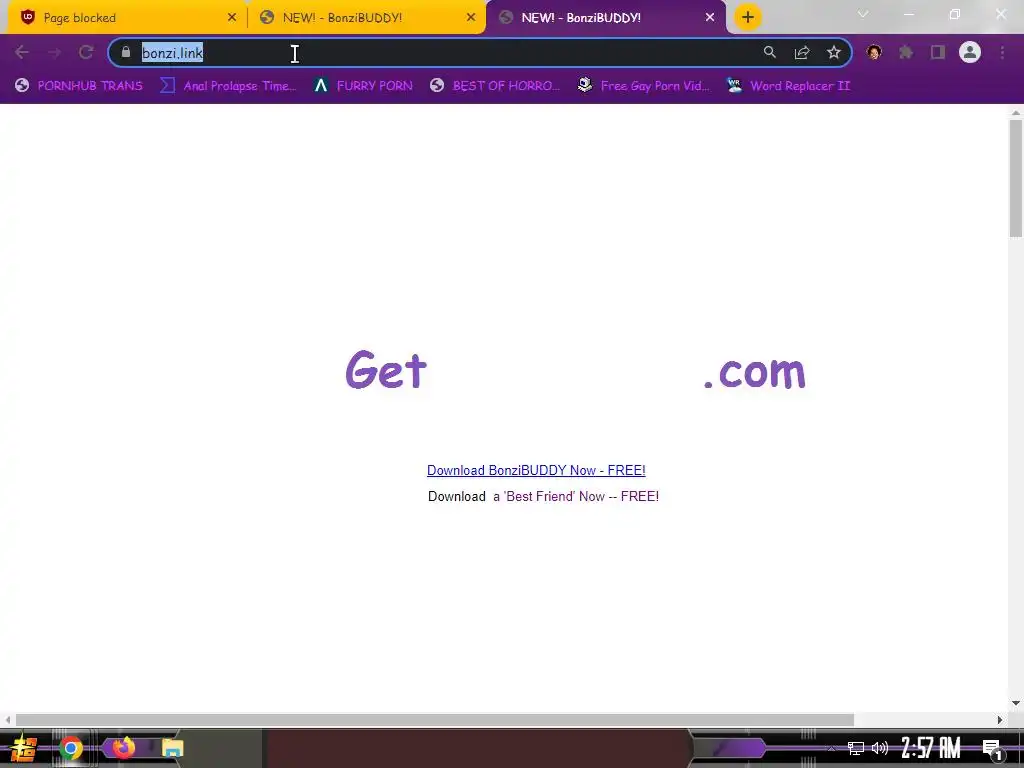Viewport: 1024px width, 768px height.
Task: Show hidden tray icons chevron
Action: click(x=831, y=748)
